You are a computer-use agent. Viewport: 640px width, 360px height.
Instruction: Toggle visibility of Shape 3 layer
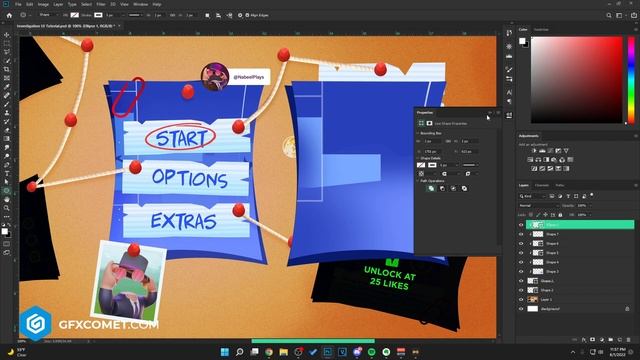coord(521,271)
